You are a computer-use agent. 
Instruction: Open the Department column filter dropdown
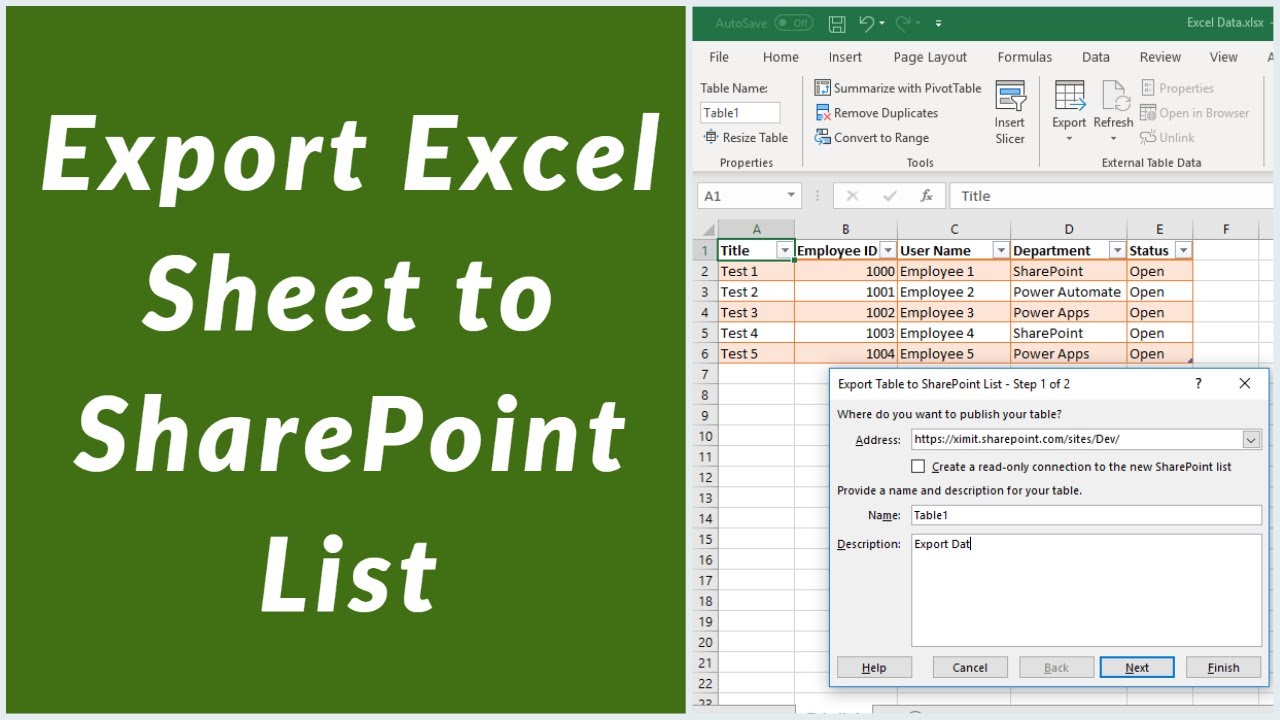pos(1116,251)
